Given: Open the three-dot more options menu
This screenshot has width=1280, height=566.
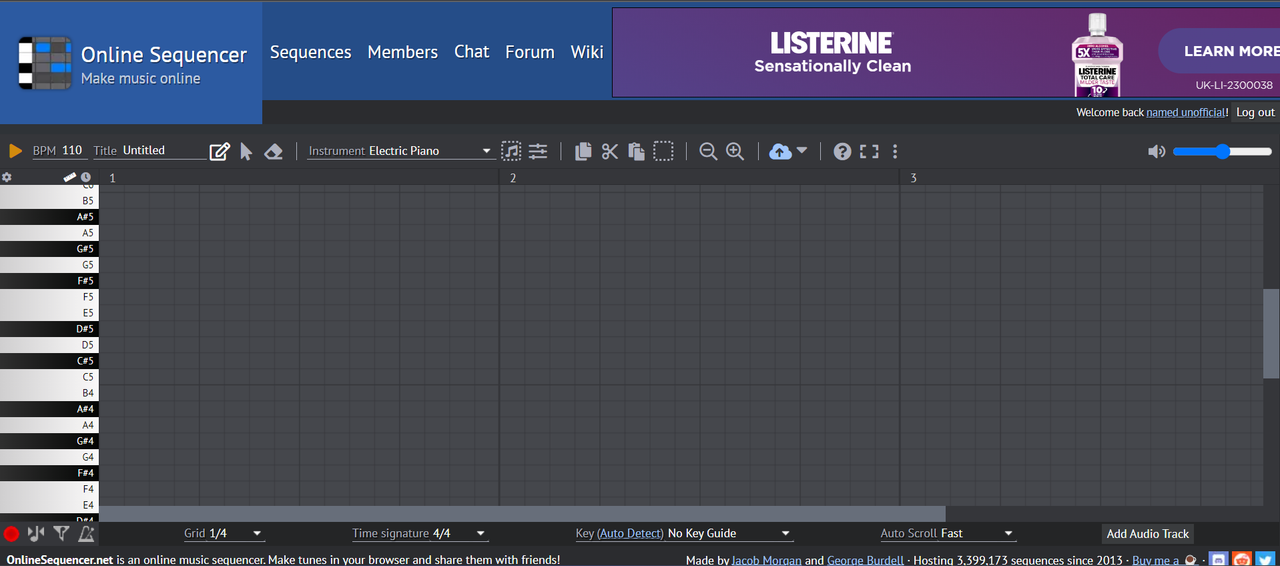Looking at the screenshot, I should (895, 151).
